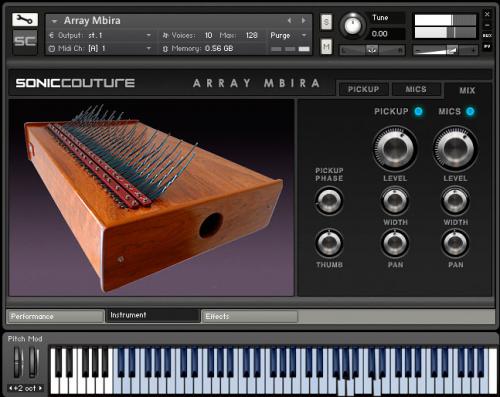Click the Mics LEVEL large knob
Viewport: 500px width, 397px height.
coord(455,148)
